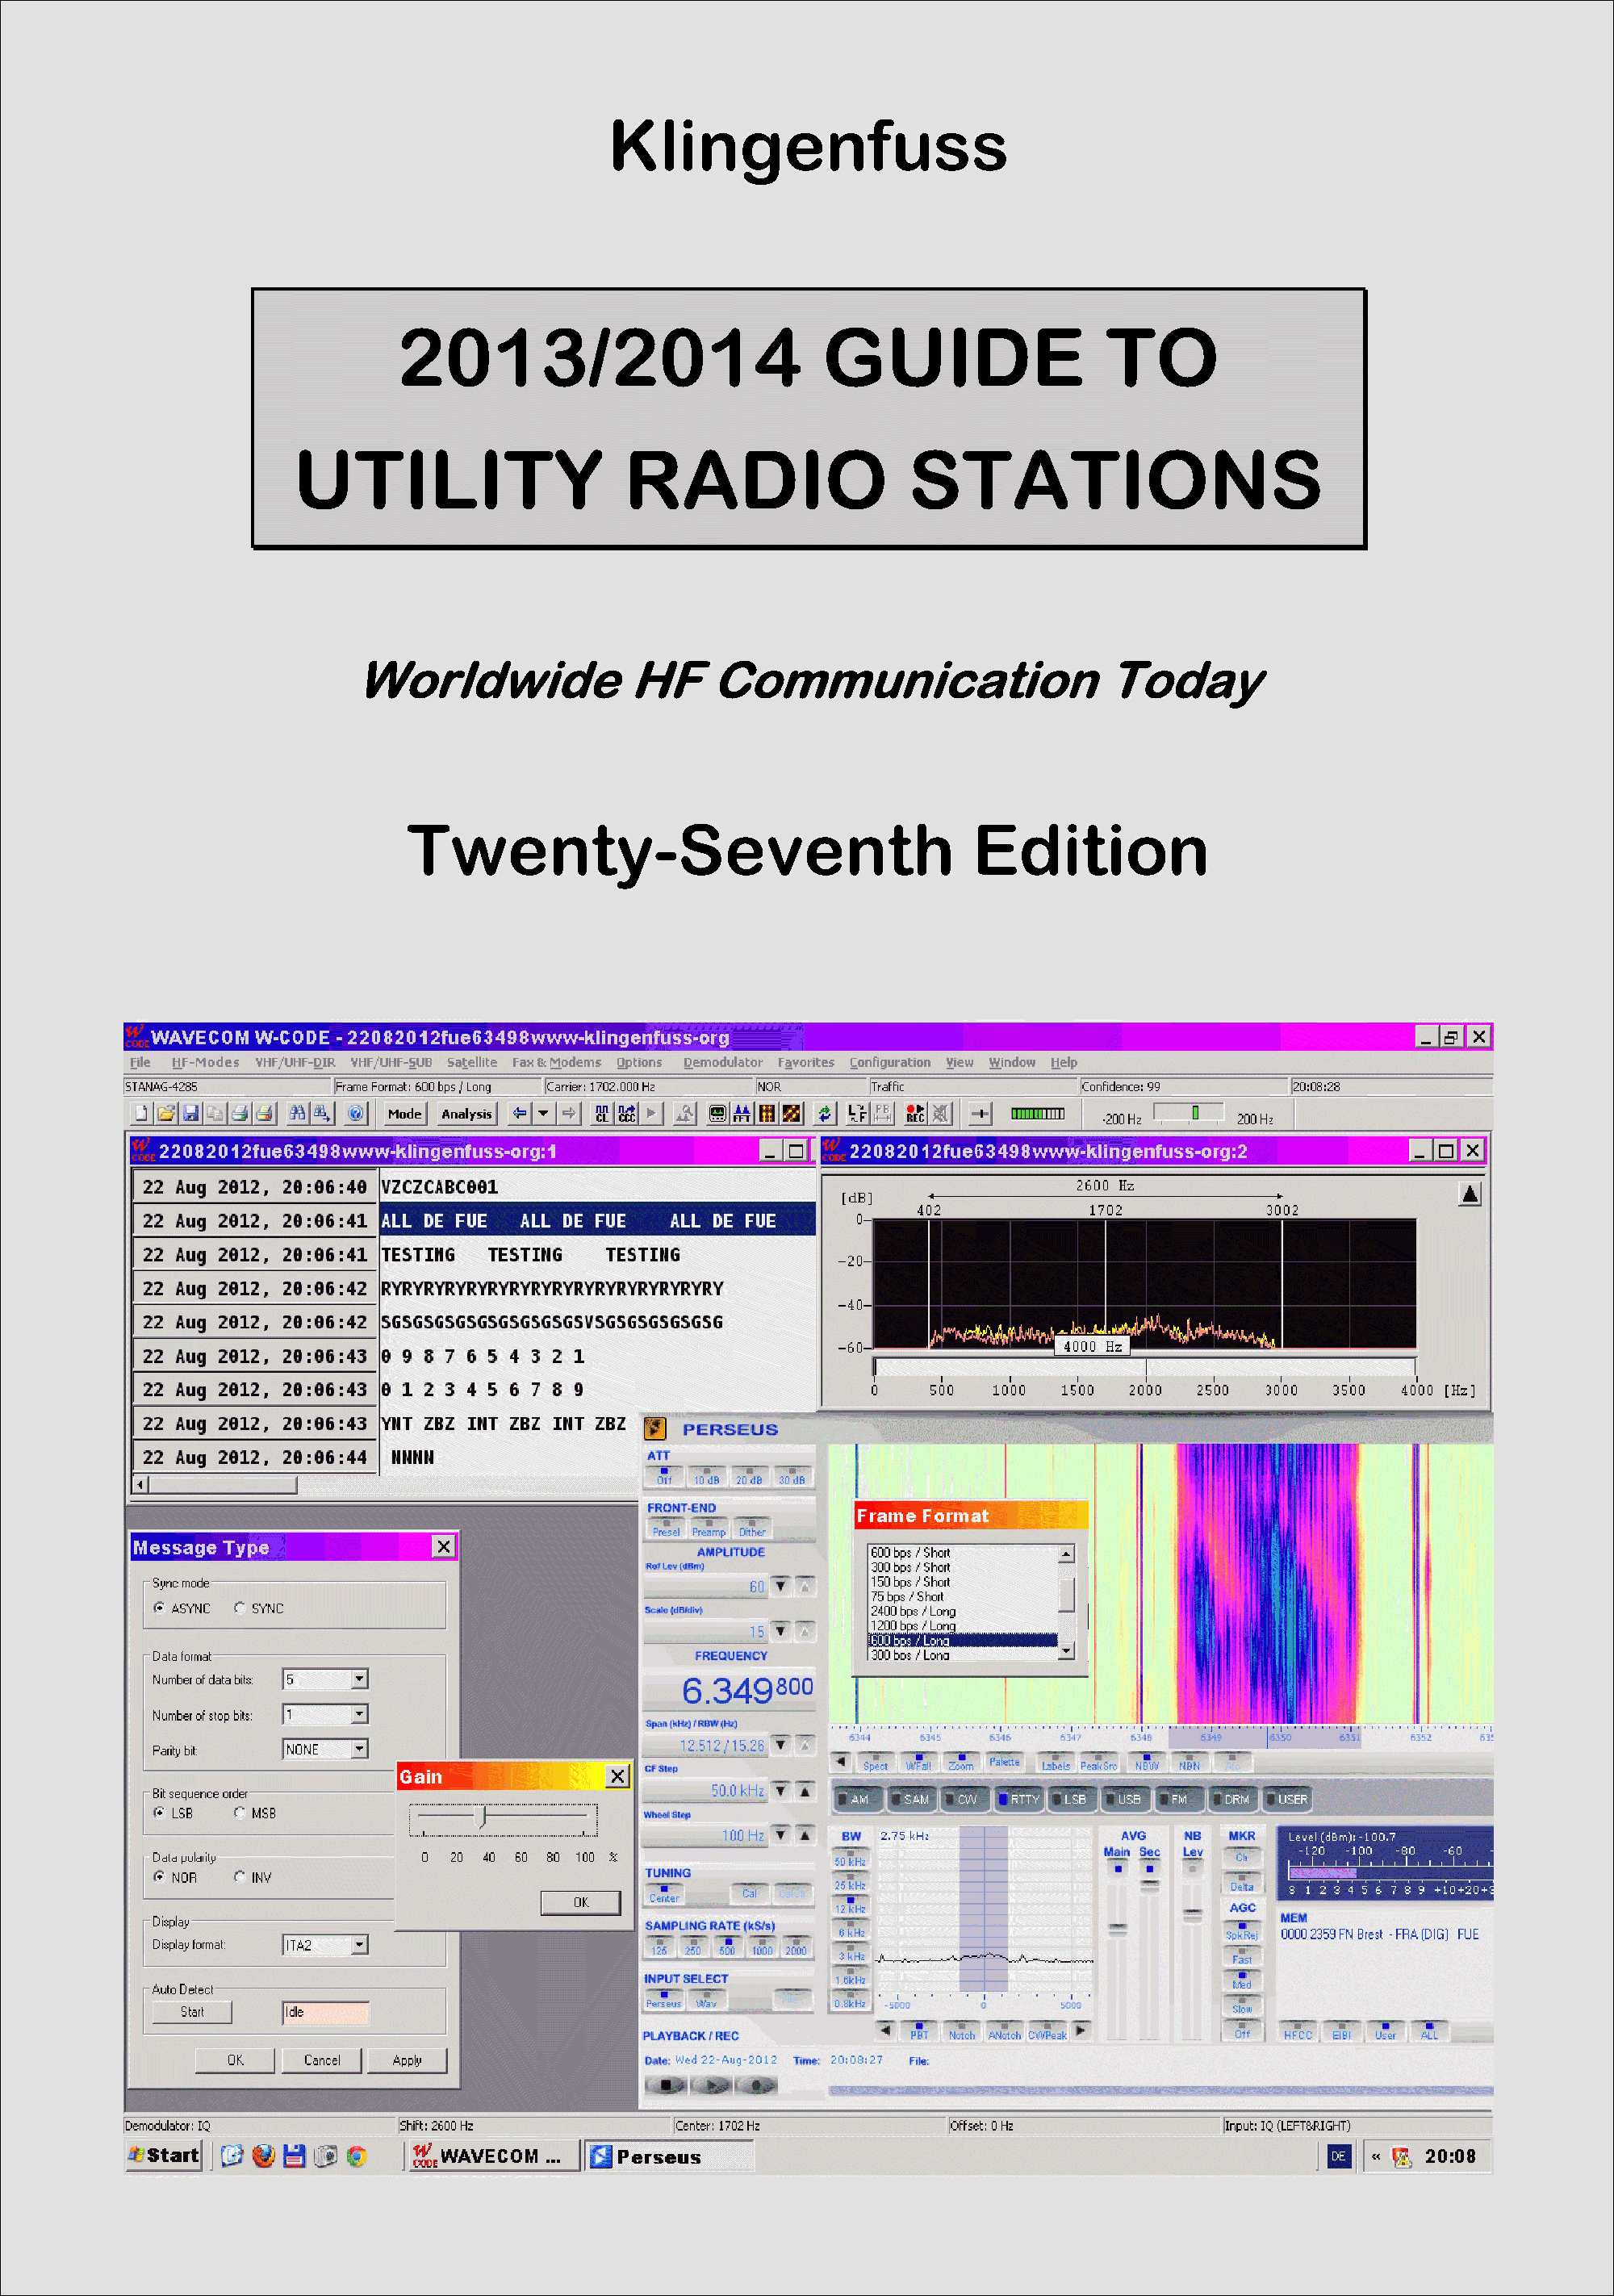Click Cancel in Message Type dialog
This screenshot has height=2296, width=1614.
322,2060
